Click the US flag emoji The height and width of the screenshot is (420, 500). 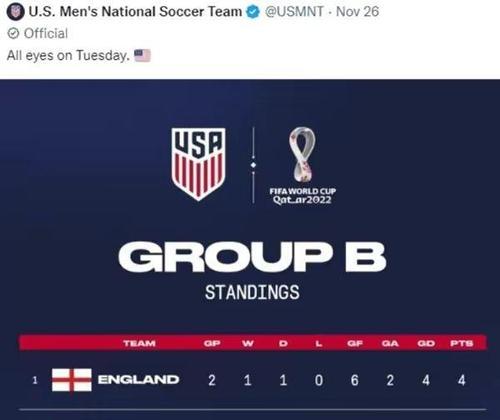click(x=142, y=55)
